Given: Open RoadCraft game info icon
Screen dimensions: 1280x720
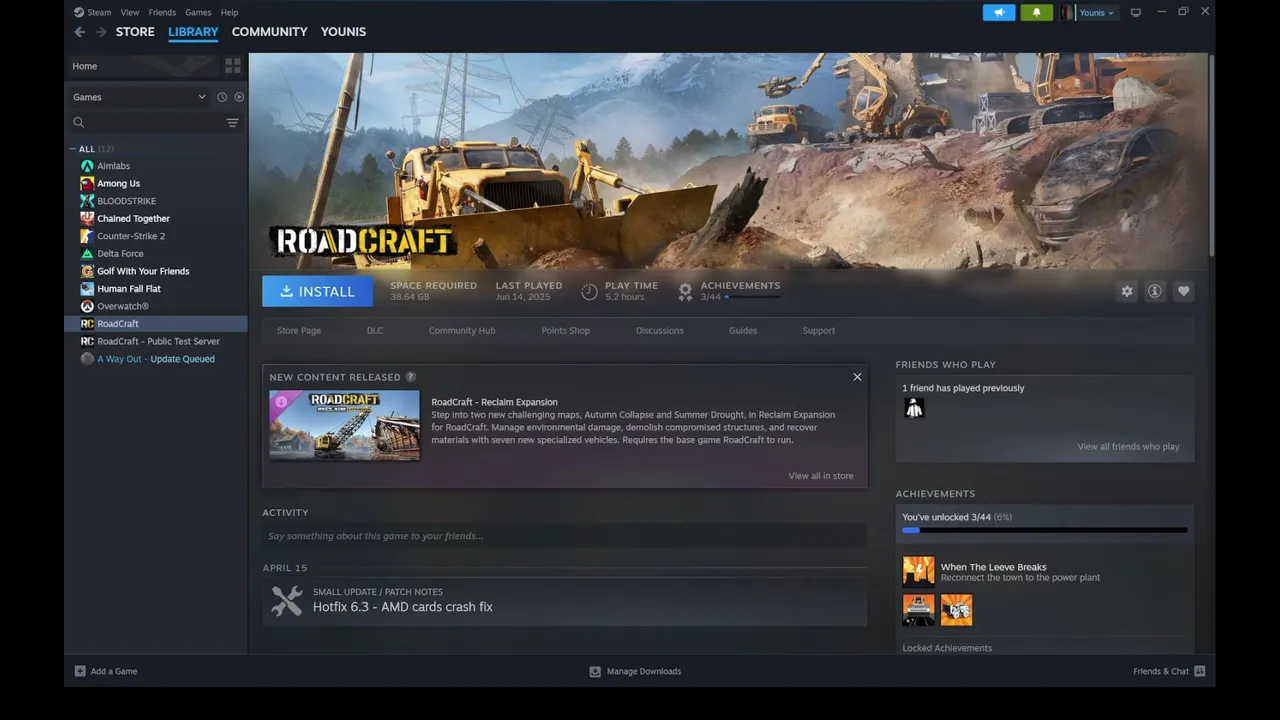Looking at the screenshot, I should coord(1155,291).
